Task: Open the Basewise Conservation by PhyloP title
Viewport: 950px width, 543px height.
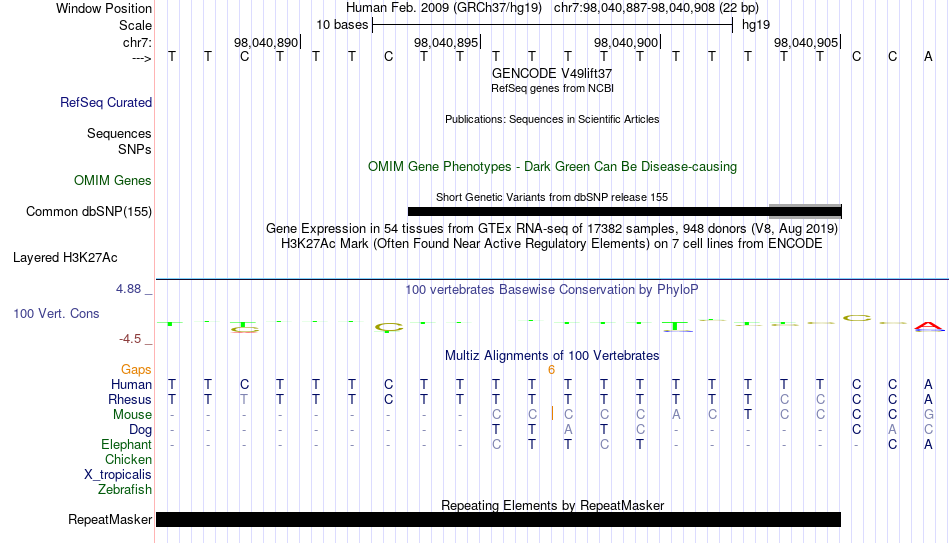Action: pyautogui.click(x=552, y=290)
